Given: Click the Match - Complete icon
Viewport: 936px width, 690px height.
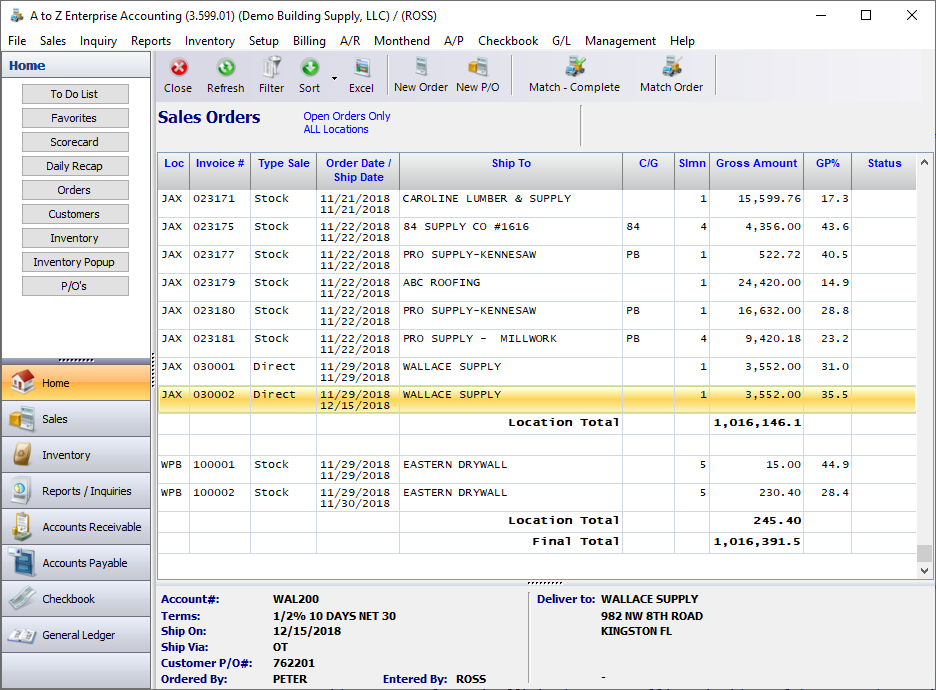Looking at the screenshot, I should [574, 75].
